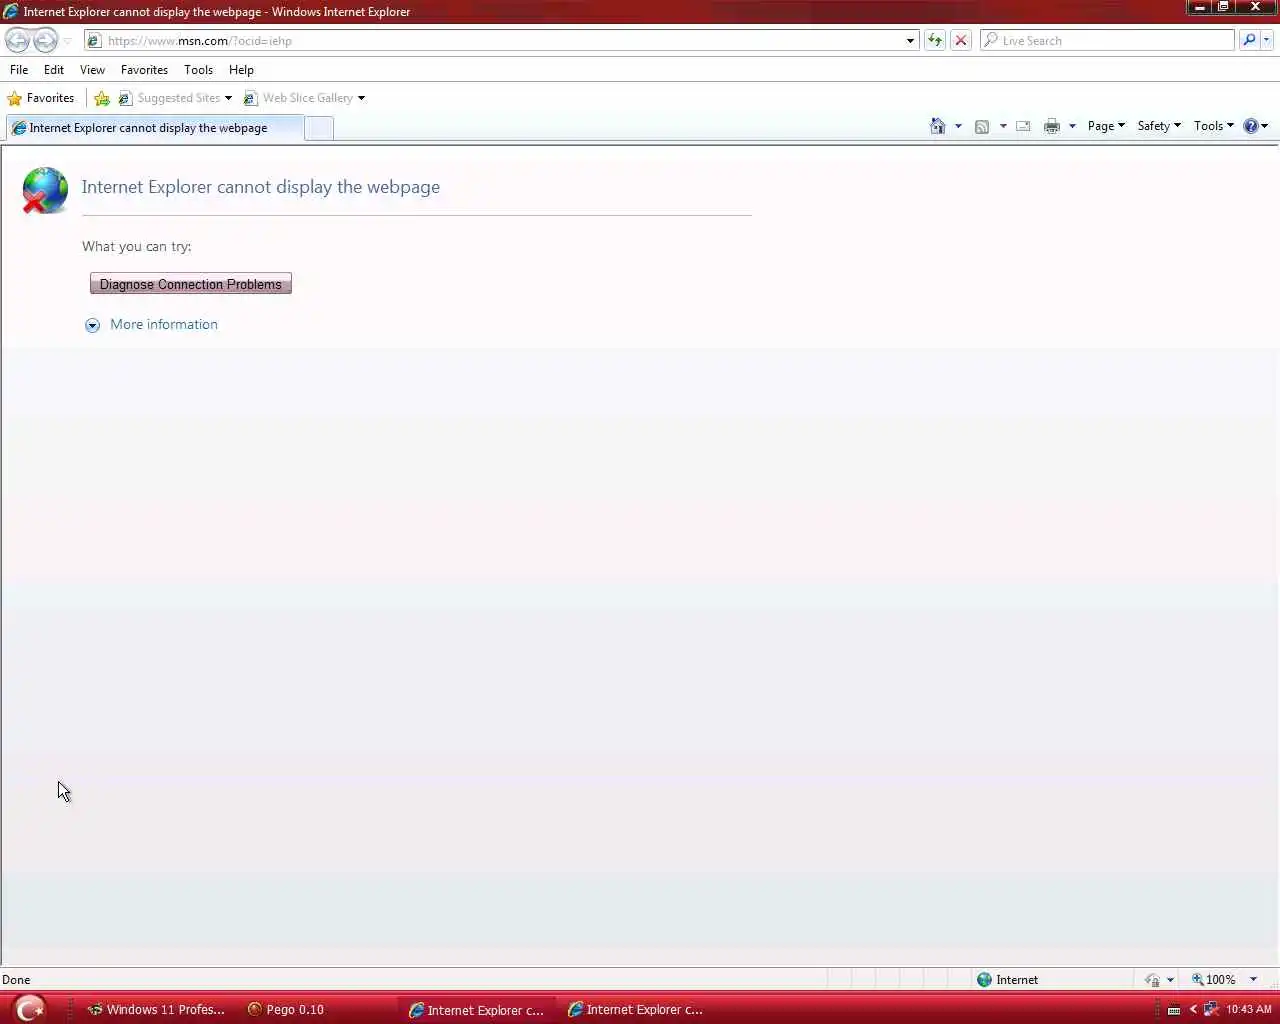The width and height of the screenshot is (1280, 1024).
Task: Expand the Web Slice Gallery dropdown arrow
Action: point(361,98)
